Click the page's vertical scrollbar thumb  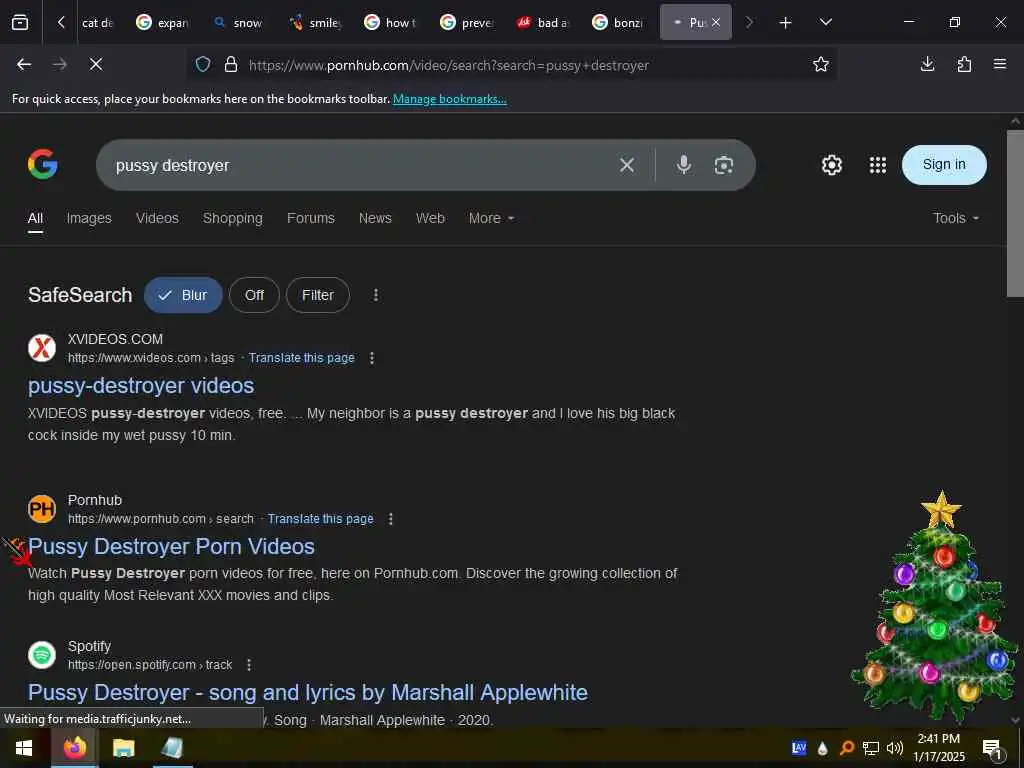[x=1015, y=213]
